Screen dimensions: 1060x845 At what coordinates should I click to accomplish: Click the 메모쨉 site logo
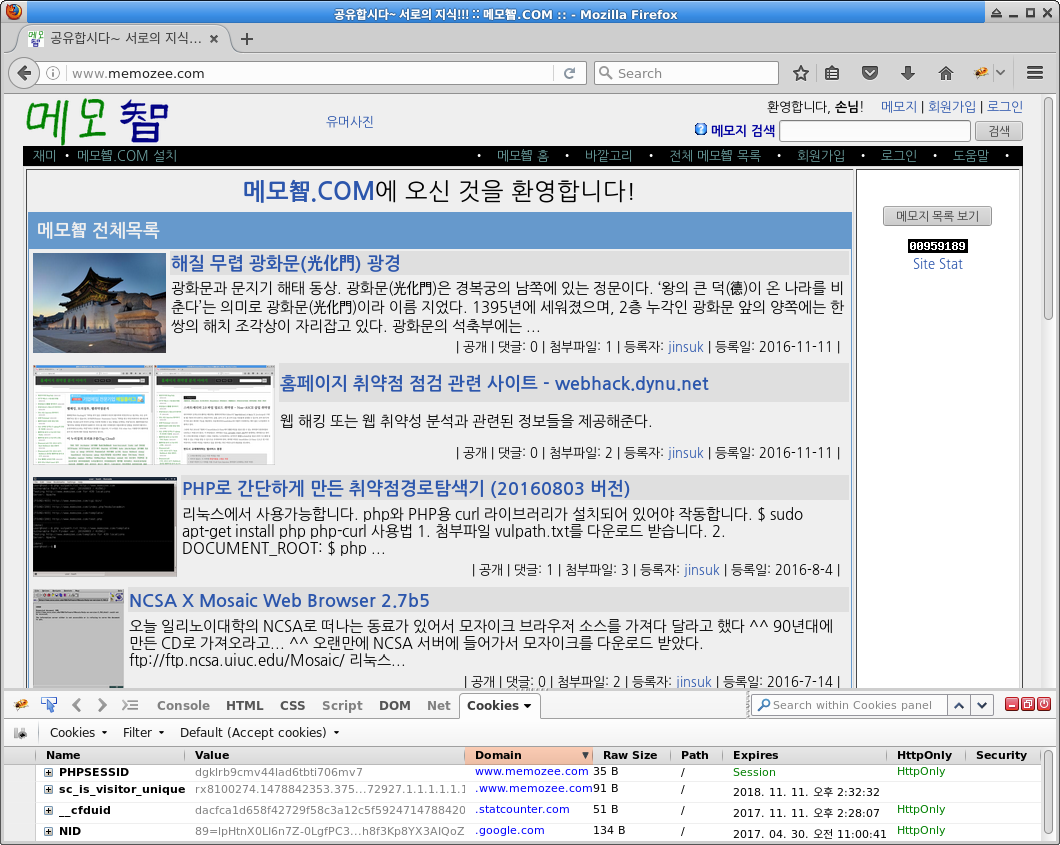[x=97, y=122]
